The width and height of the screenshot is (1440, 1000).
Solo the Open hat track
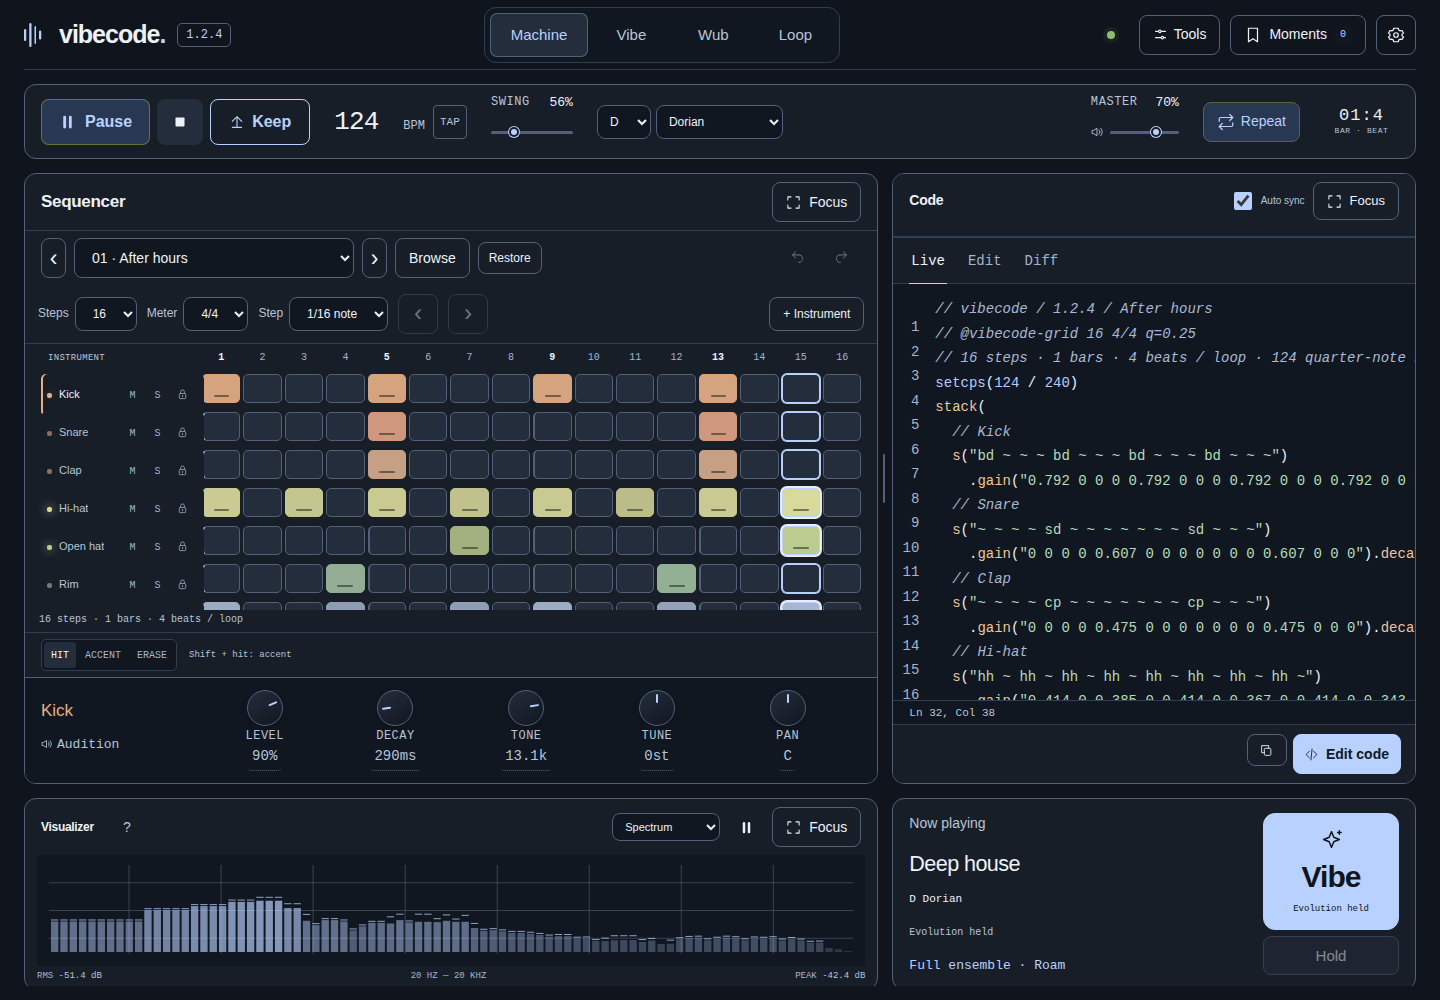pyautogui.click(x=157, y=547)
